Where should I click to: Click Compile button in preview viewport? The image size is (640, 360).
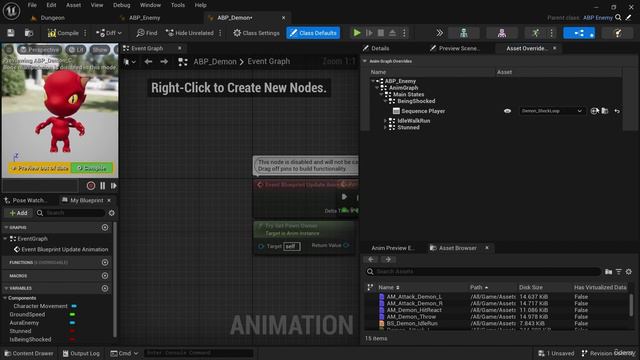pos(92,168)
